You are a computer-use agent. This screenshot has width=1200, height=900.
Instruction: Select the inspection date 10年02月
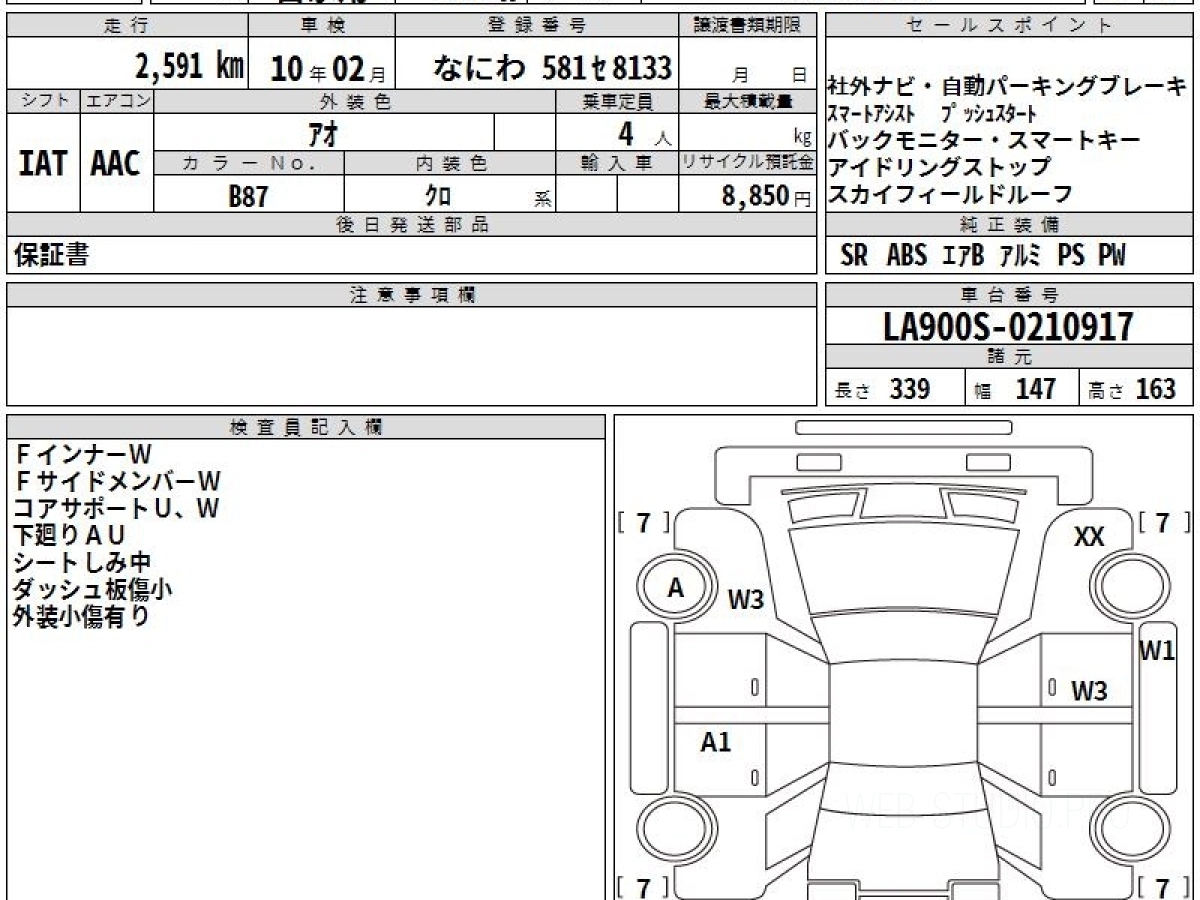click(327, 68)
